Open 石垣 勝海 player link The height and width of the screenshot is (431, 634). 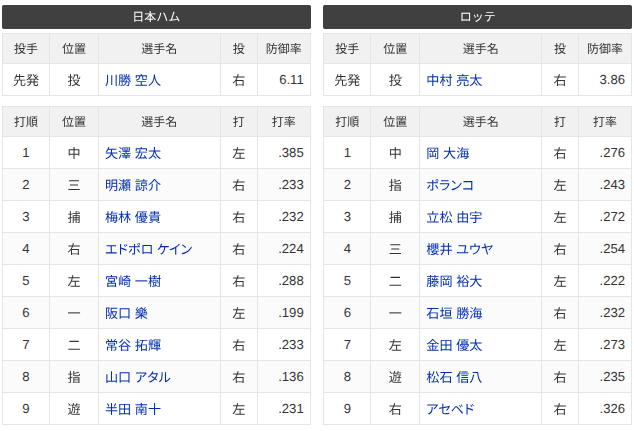454,313
